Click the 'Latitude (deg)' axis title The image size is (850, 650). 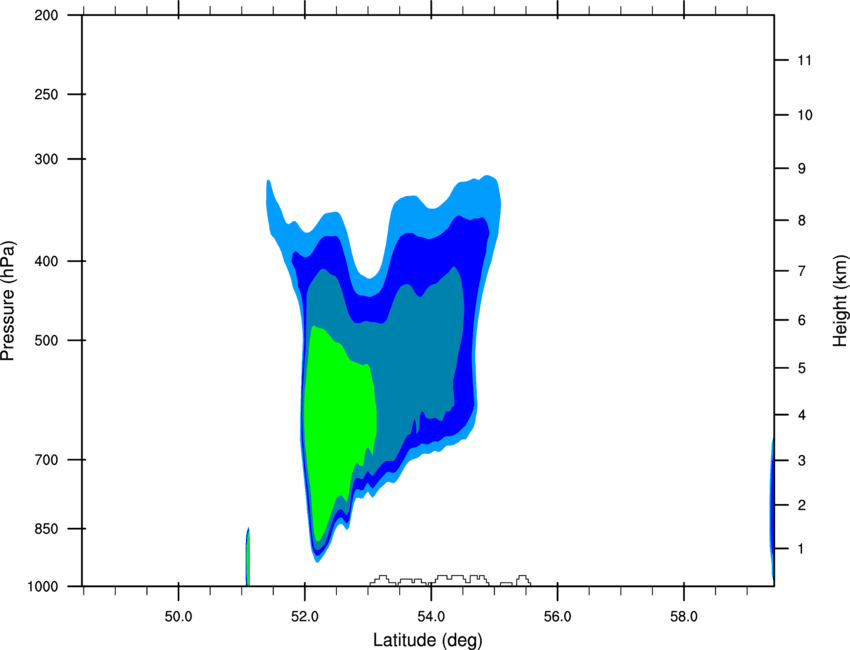(427, 640)
